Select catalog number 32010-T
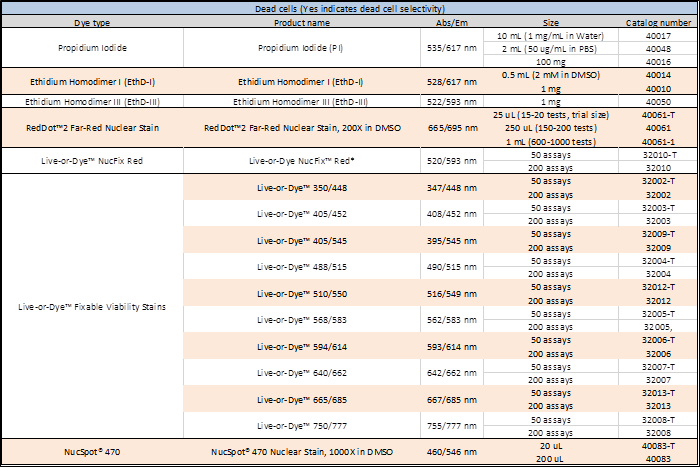Image resolution: width=700 pixels, height=467 pixels. (x=658, y=154)
